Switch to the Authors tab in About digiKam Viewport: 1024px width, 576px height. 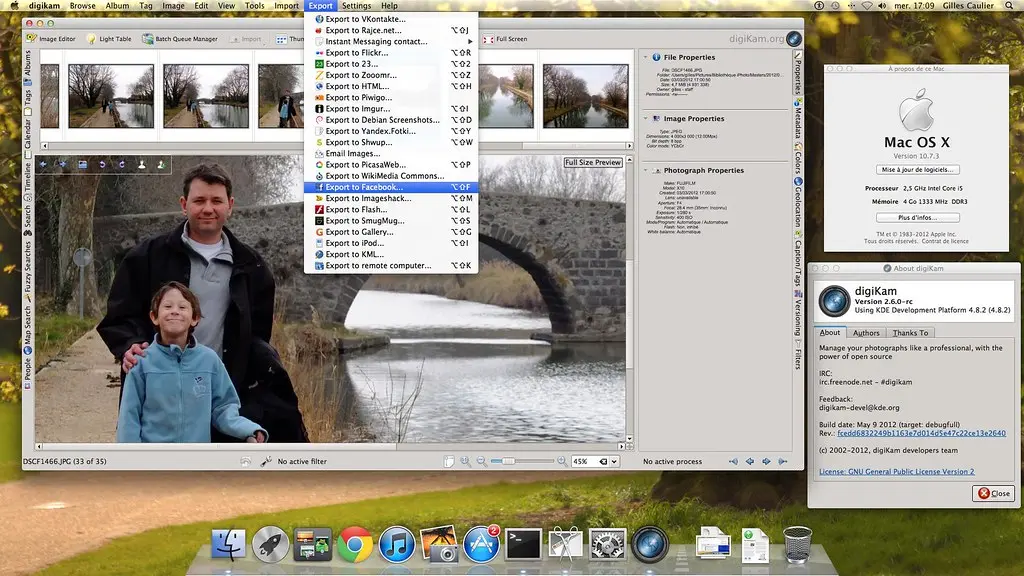coord(864,332)
